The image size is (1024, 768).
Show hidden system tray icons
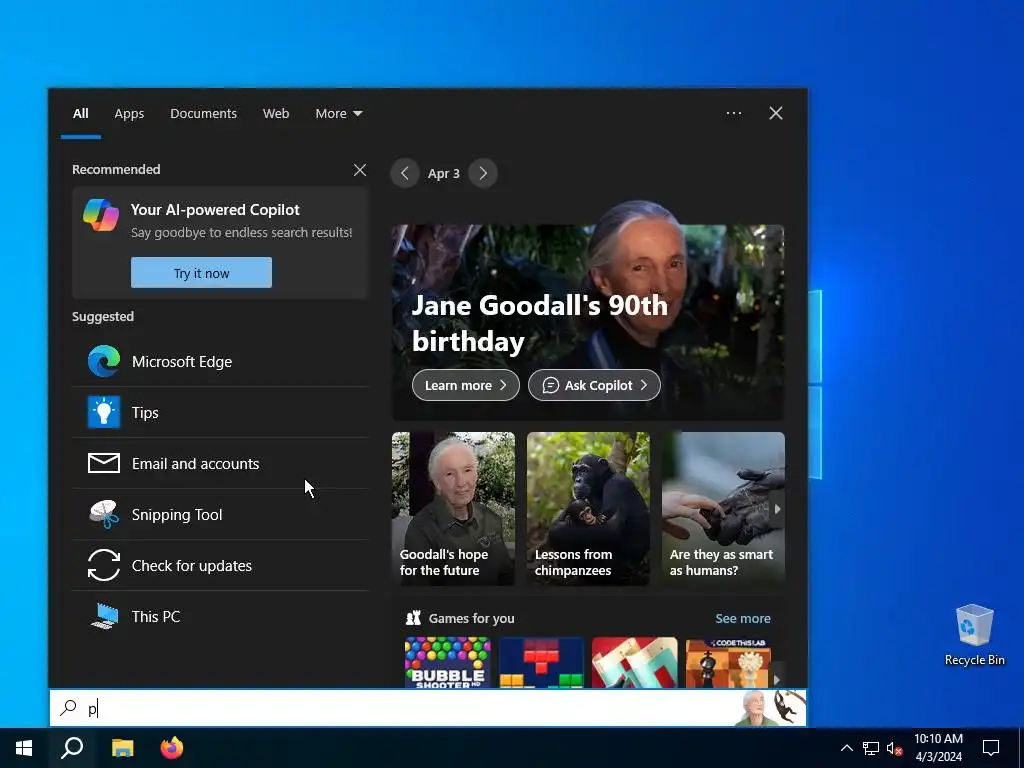pos(846,748)
